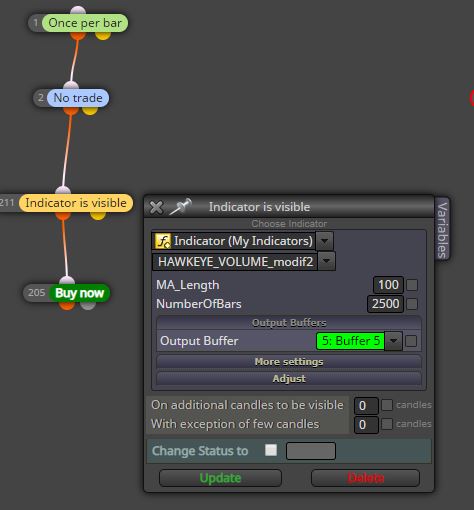This screenshot has width=474, height=510.
Task: Select the Indicator is visible block
Action: point(76,203)
